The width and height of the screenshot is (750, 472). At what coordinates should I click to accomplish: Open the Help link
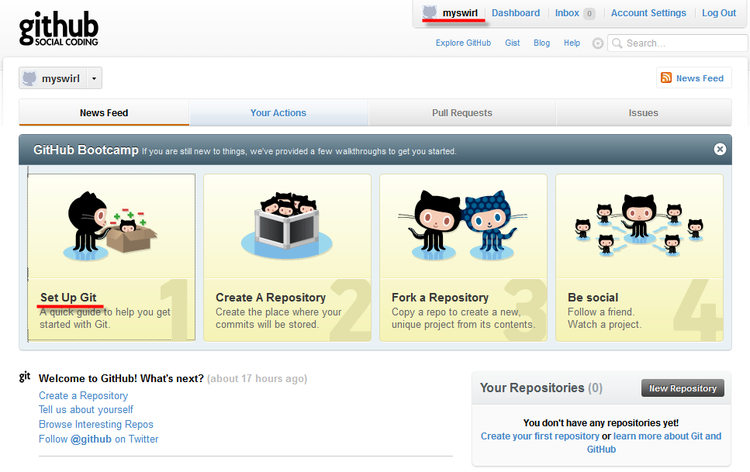(572, 43)
